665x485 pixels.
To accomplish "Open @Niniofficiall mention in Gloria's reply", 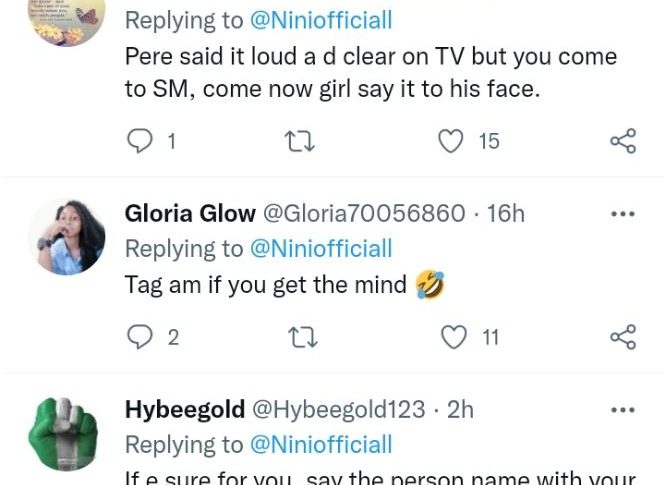I will pos(320,249).
